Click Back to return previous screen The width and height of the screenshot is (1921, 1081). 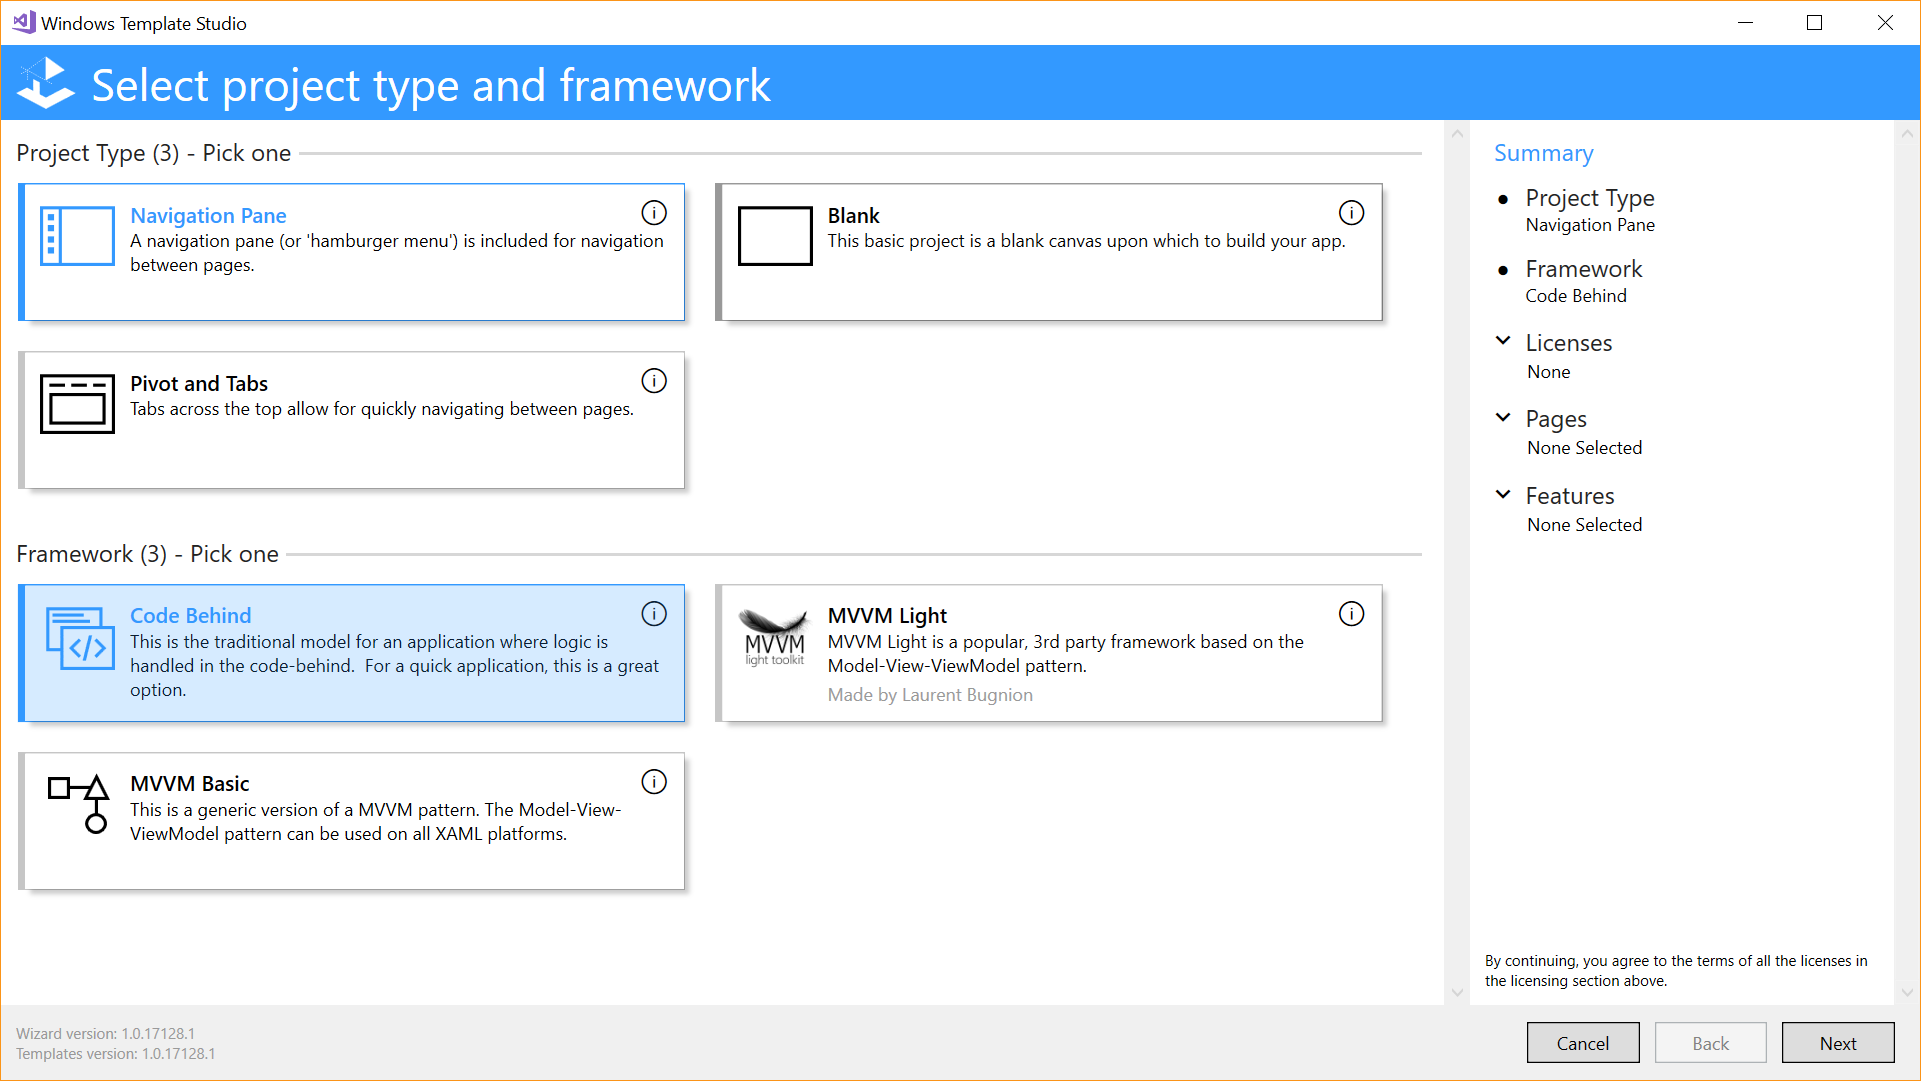tap(1711, 1041)
